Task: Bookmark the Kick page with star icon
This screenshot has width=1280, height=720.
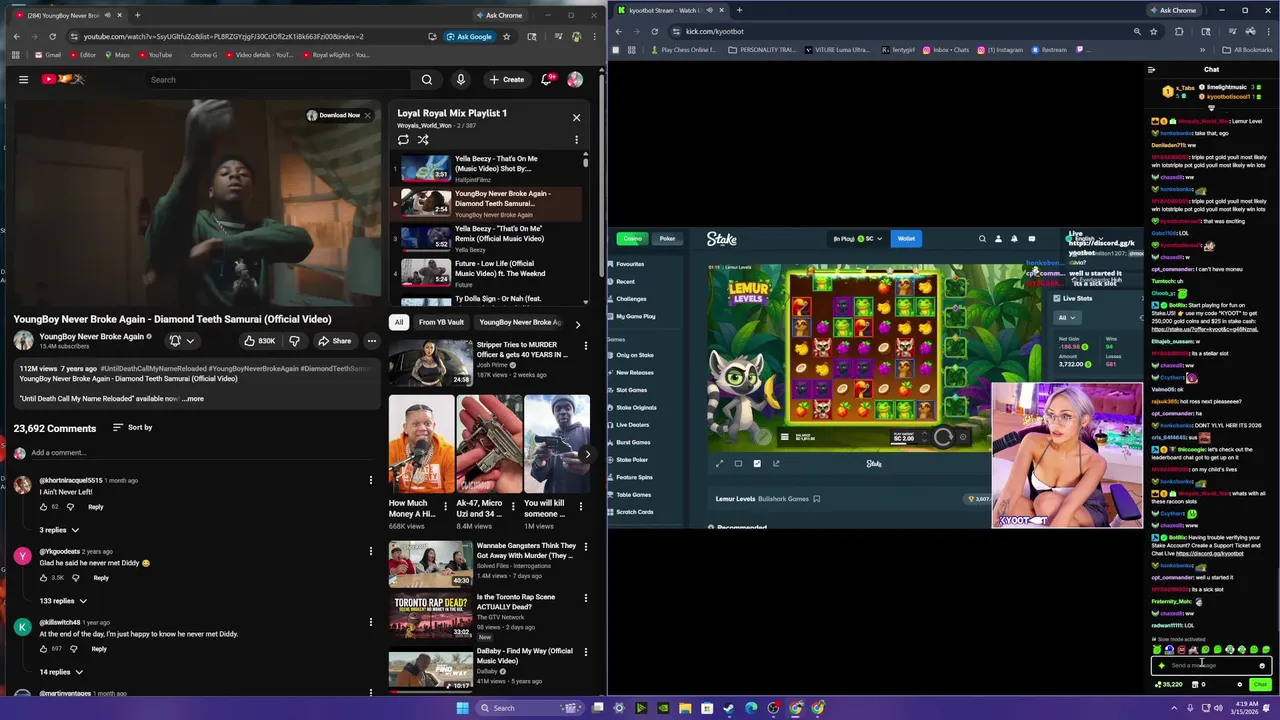Action: [1155, 31]
